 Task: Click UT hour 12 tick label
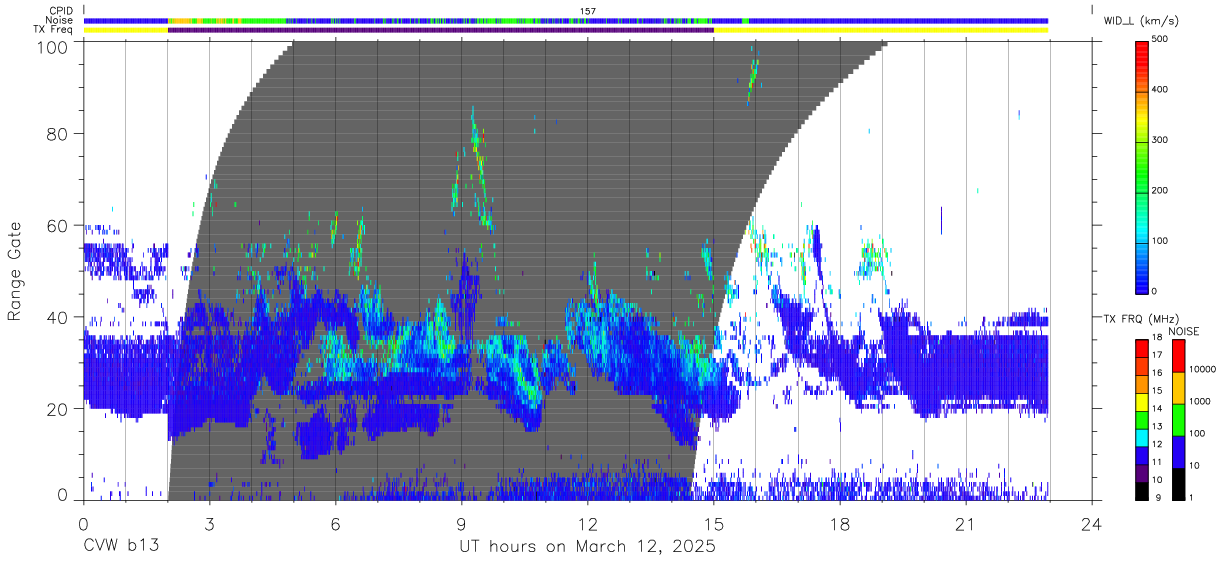(x=588, y=524)
